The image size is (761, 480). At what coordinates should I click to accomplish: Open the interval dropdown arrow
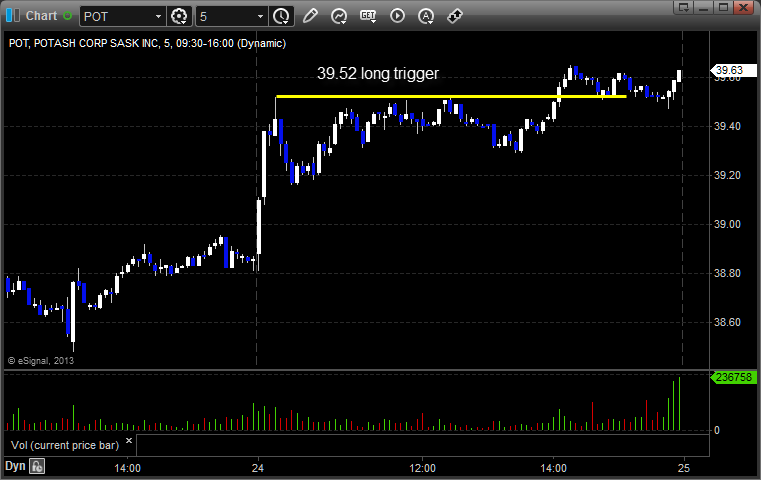pyautogui.click(x=261, y=17)
